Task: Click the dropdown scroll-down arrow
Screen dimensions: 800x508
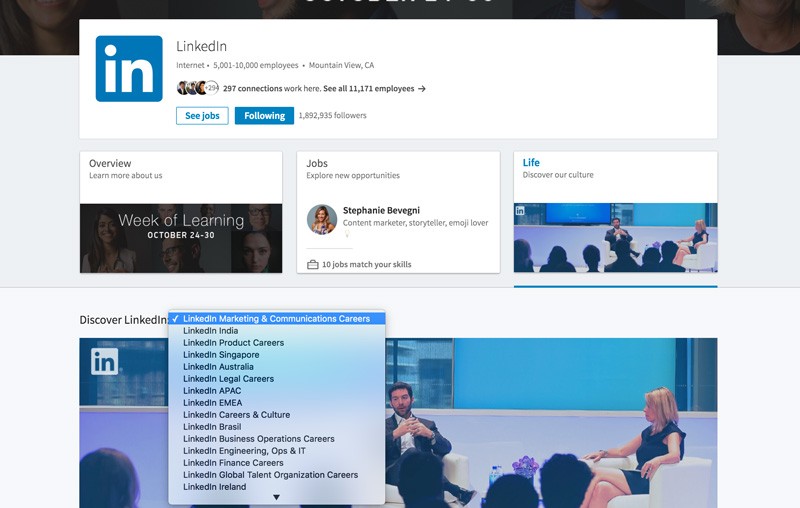Action: tap(276, 497)
